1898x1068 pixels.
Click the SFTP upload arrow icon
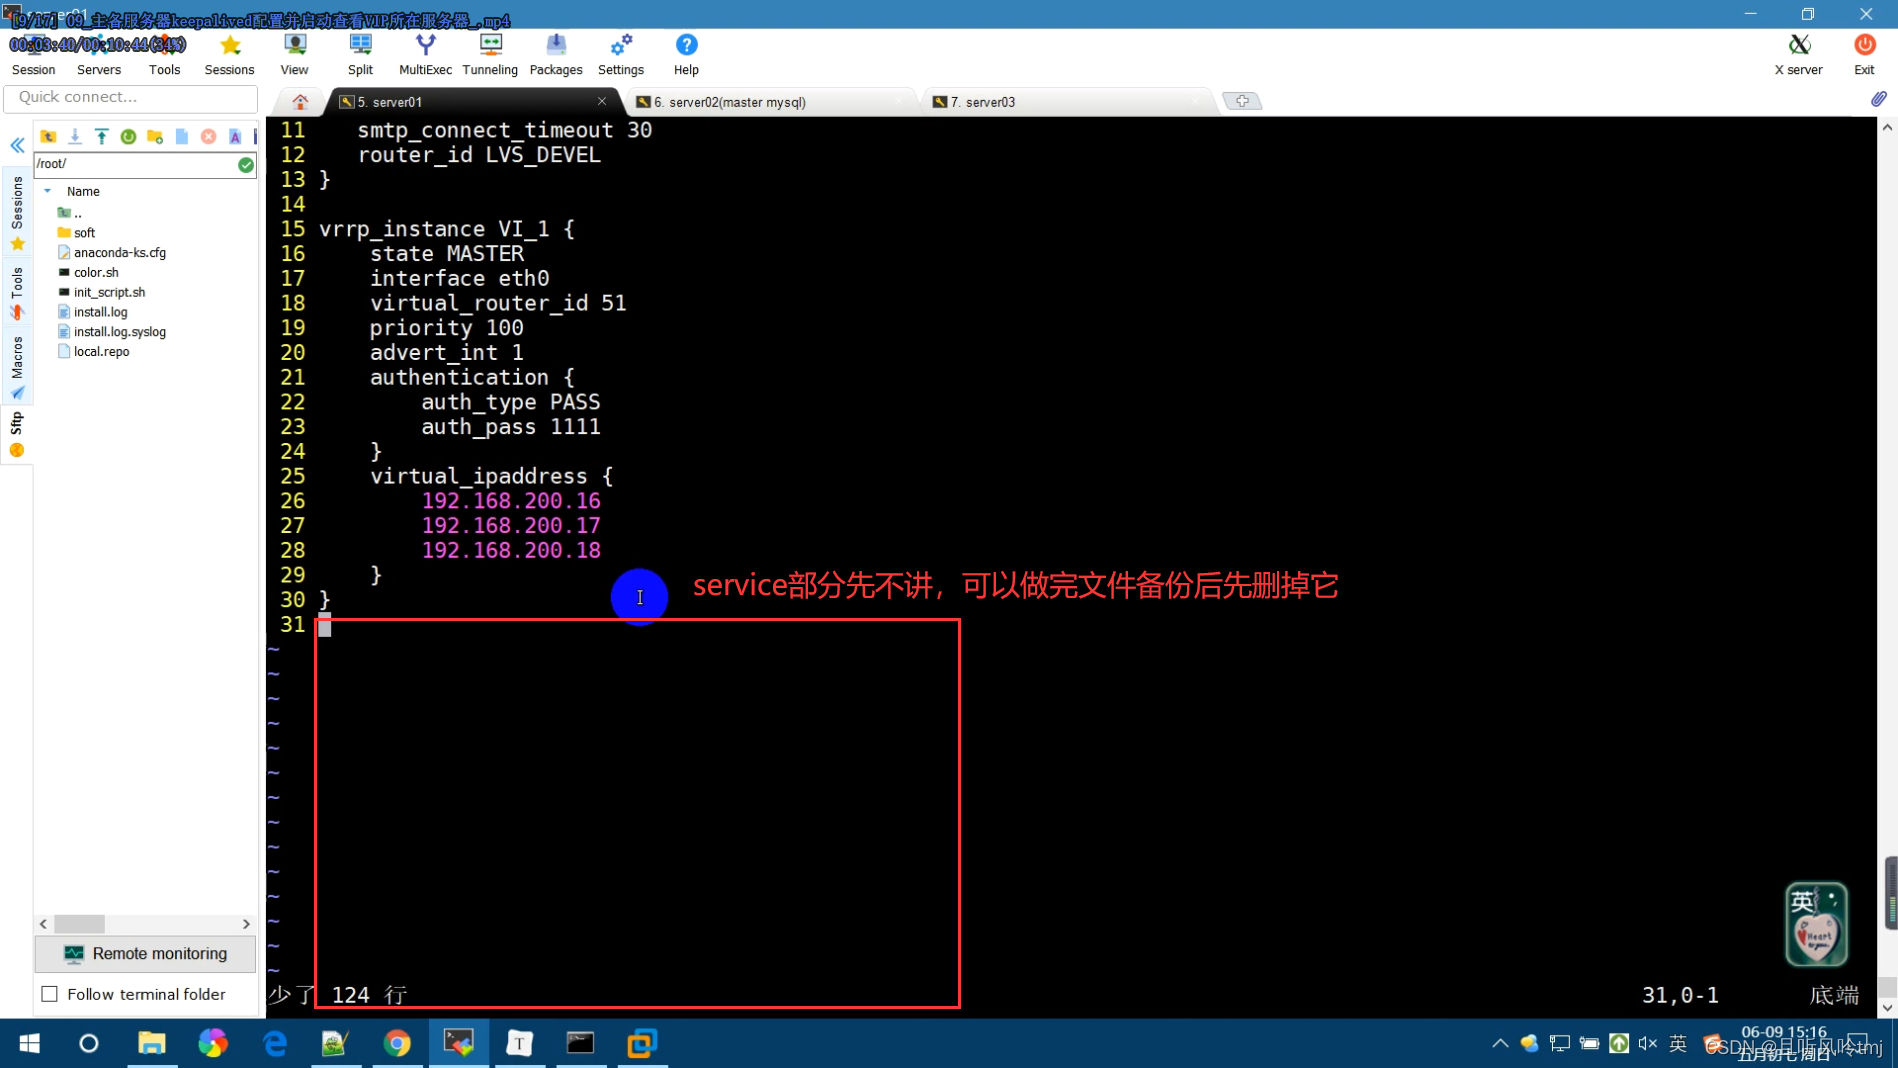coord(102,136)
